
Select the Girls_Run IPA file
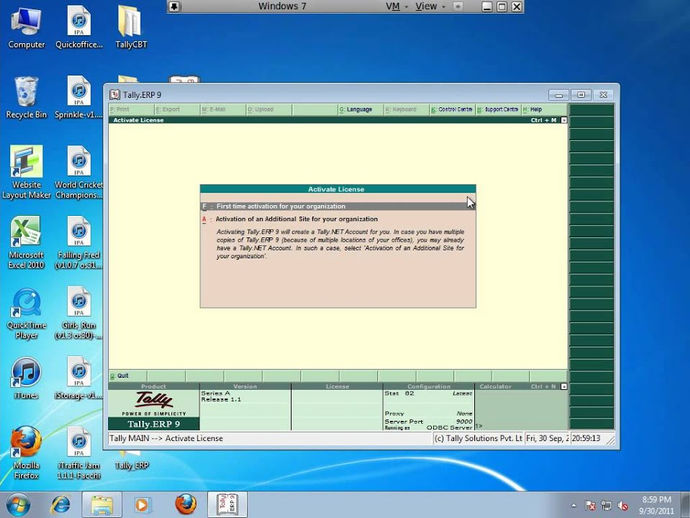(x=79, y=313)
